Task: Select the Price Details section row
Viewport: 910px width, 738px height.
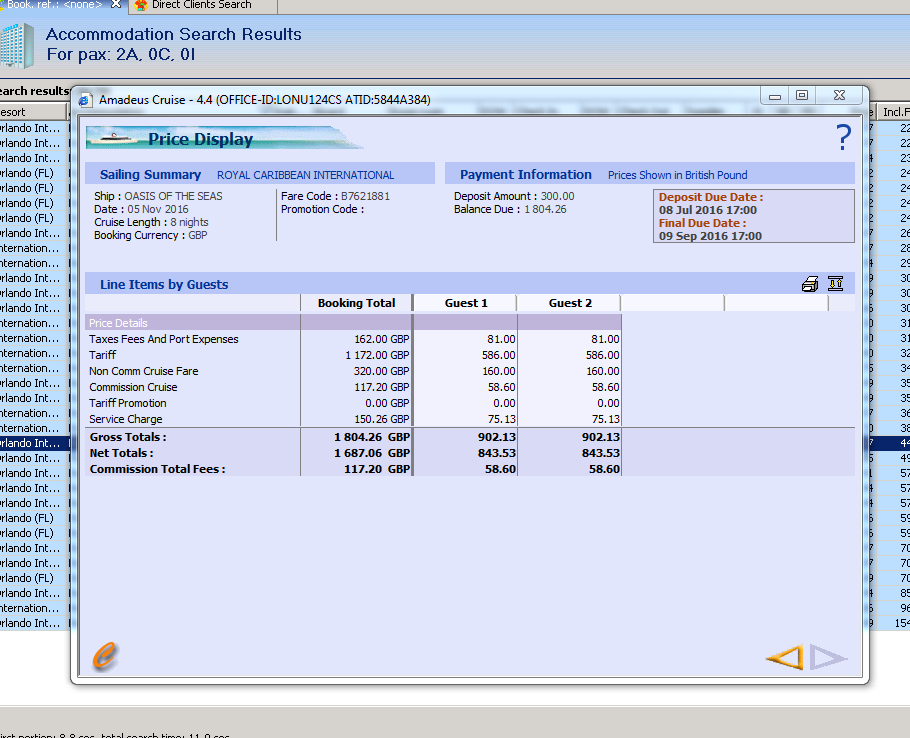Action: (353, 323)
